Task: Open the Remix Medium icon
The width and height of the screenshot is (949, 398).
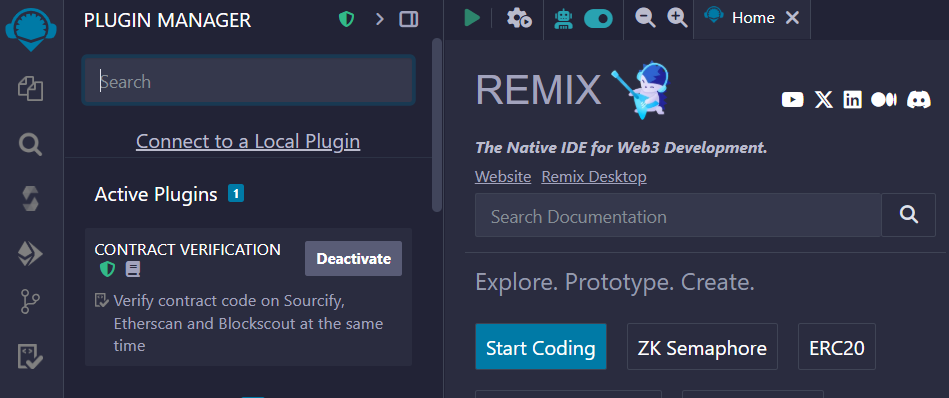Action: pyautogui.click(x=884, y=100)
